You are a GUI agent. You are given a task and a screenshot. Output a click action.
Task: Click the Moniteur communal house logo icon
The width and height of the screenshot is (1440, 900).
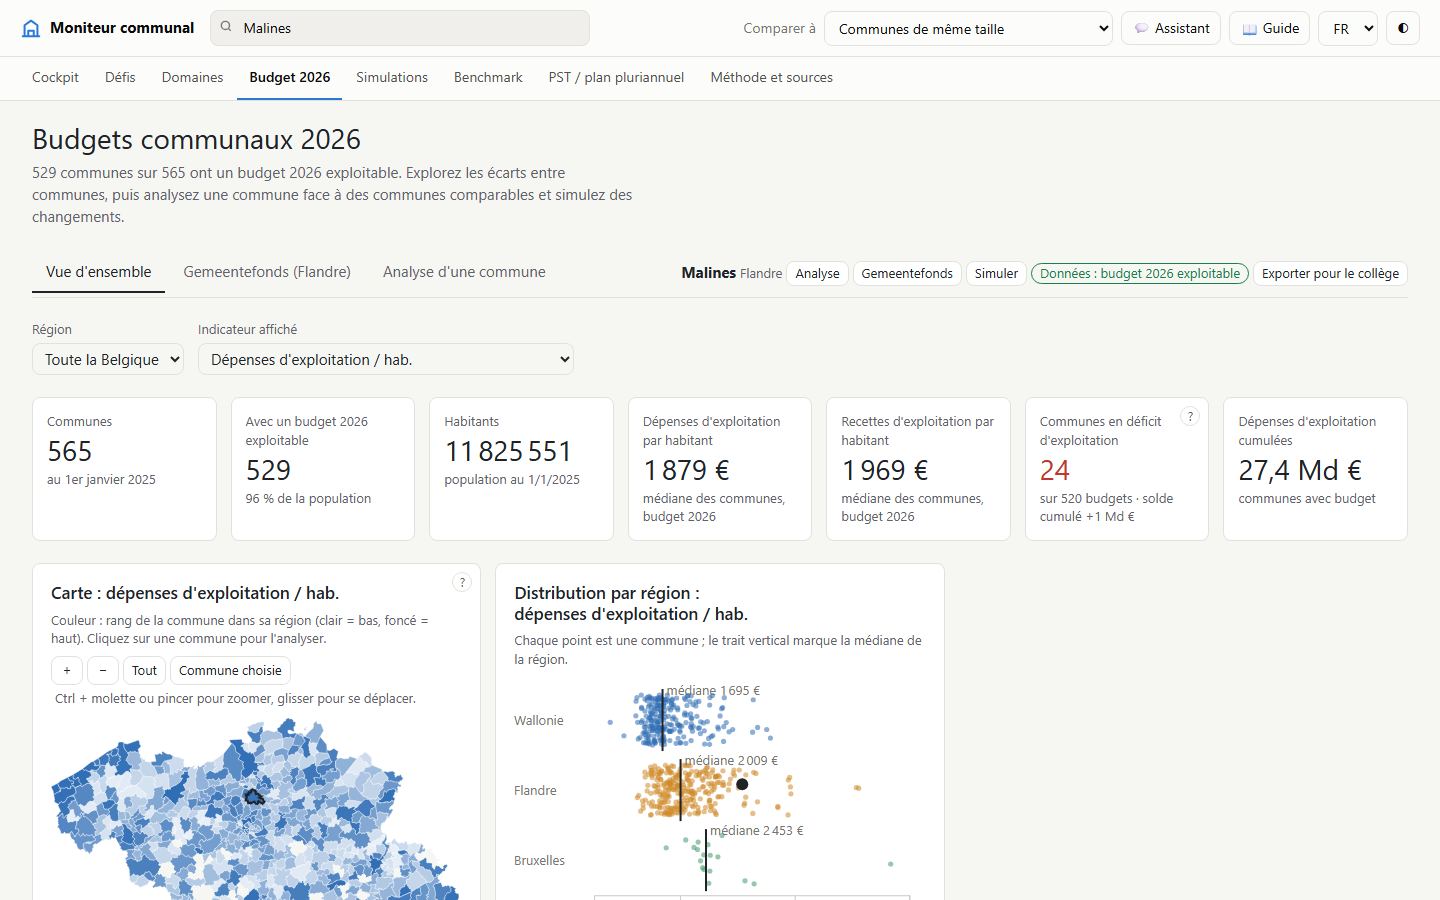(x=31, y=28)
